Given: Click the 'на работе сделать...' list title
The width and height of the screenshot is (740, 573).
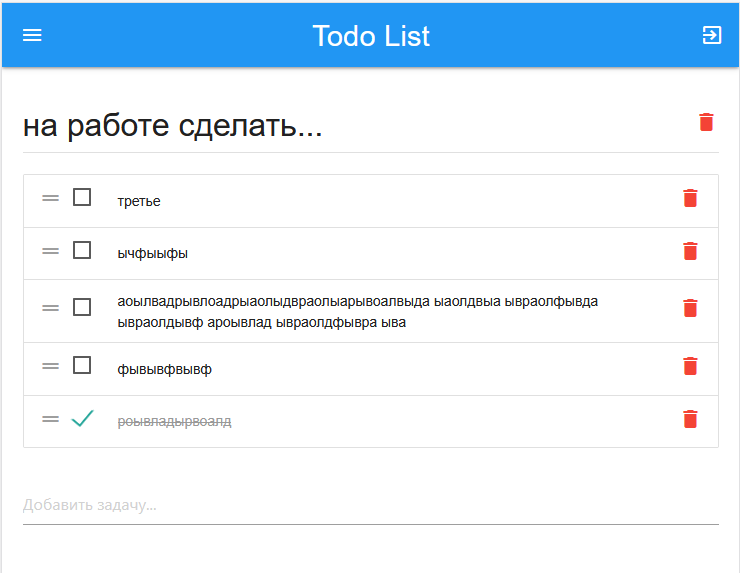Looking at the screenshot, I should (x=173, y=127).
